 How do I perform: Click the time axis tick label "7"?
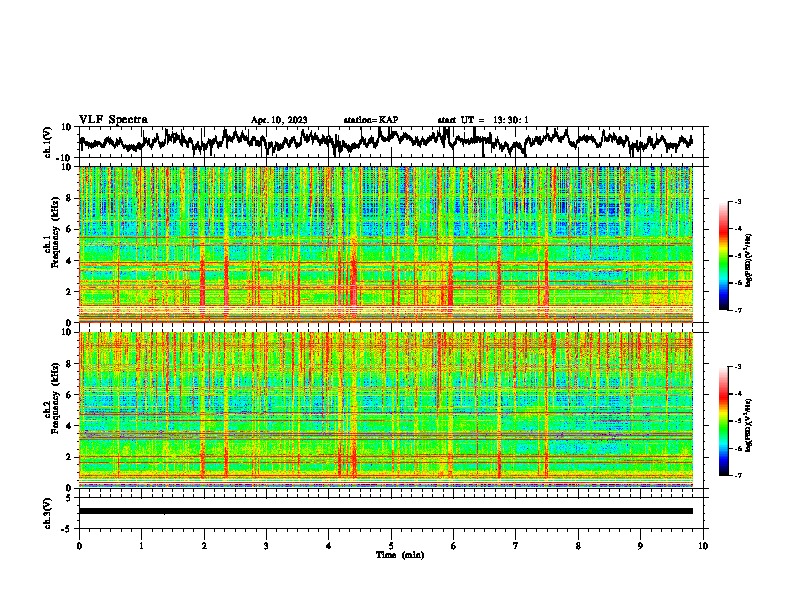516,546
